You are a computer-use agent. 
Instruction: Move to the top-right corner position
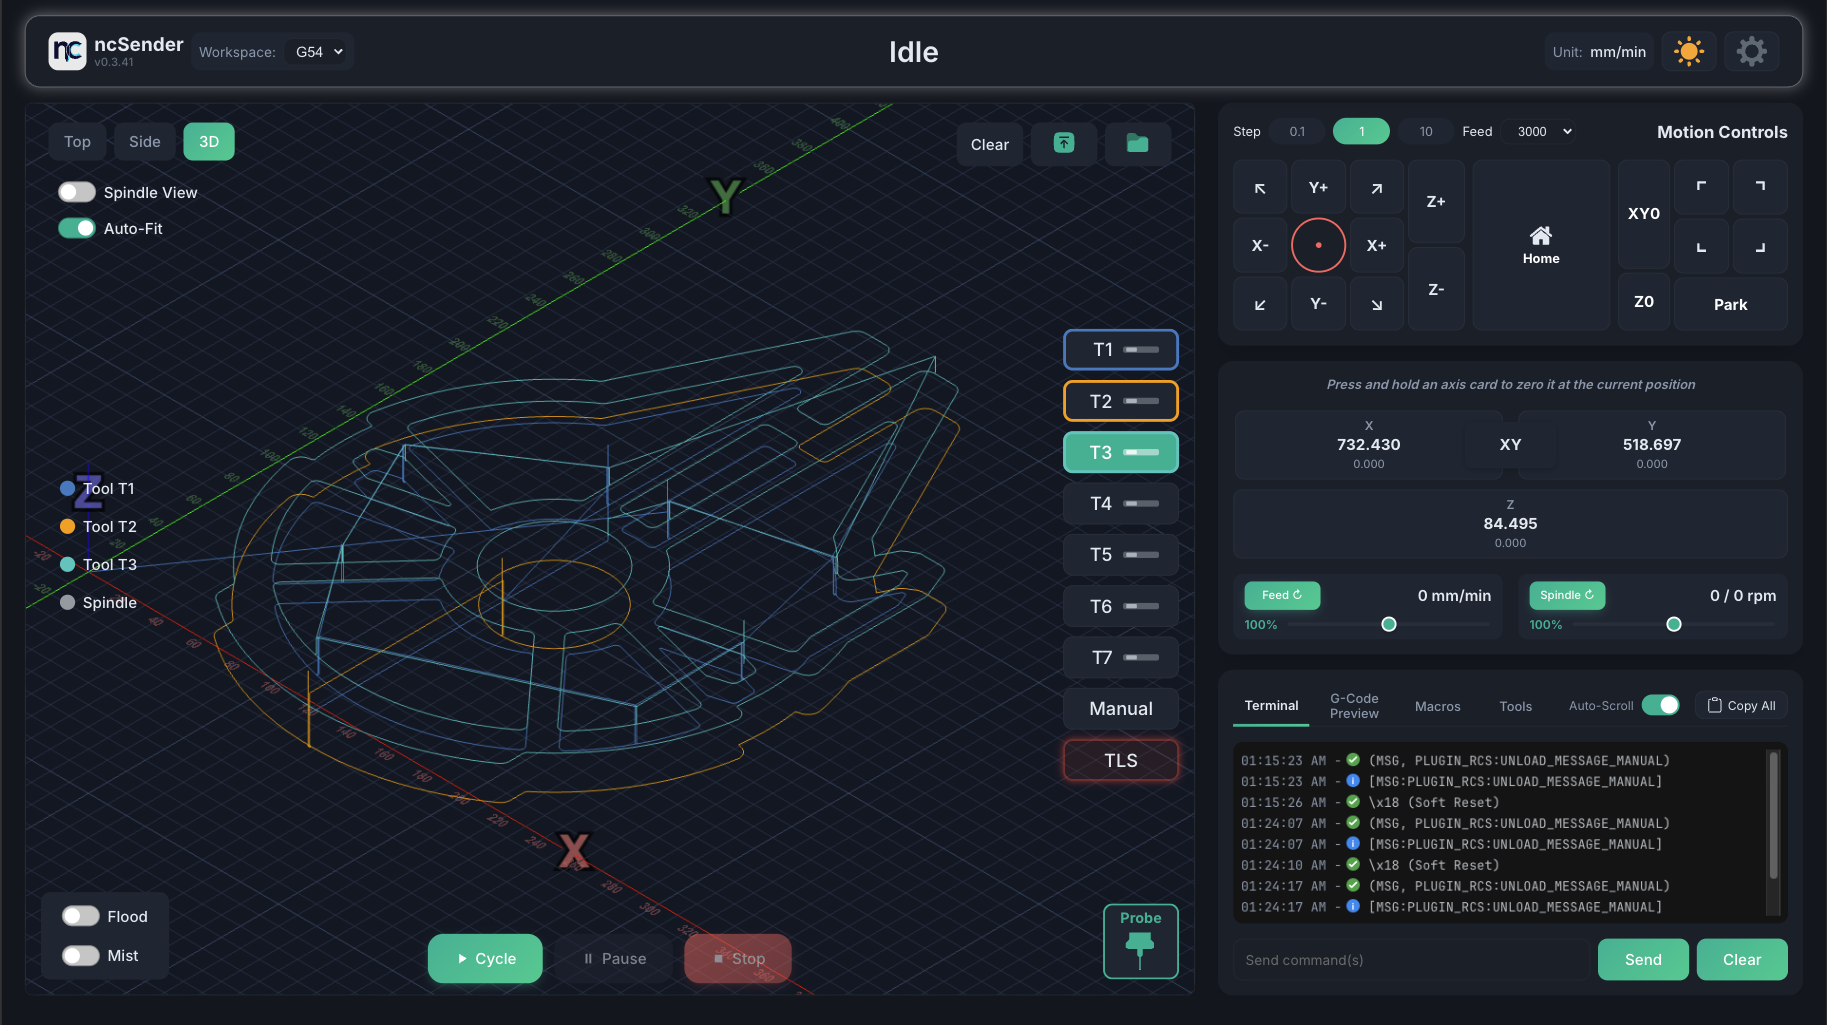click(x=1760, y=187)
